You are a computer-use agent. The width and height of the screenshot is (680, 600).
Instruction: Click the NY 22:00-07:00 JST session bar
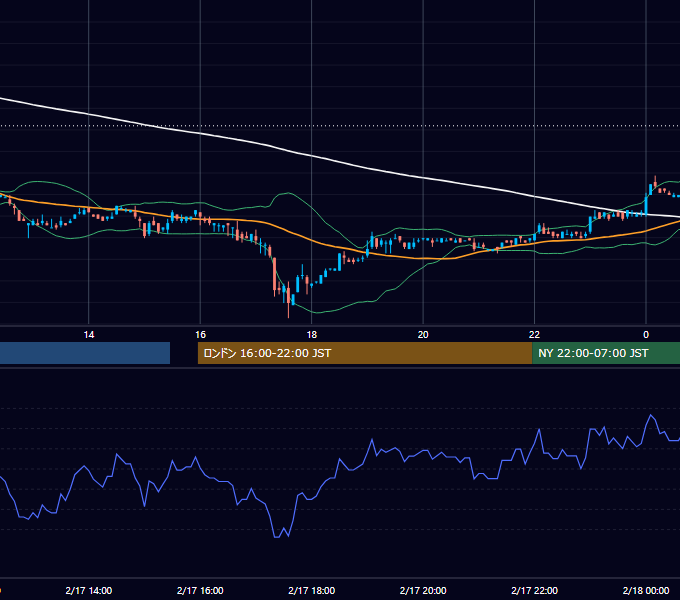[606, 353]
